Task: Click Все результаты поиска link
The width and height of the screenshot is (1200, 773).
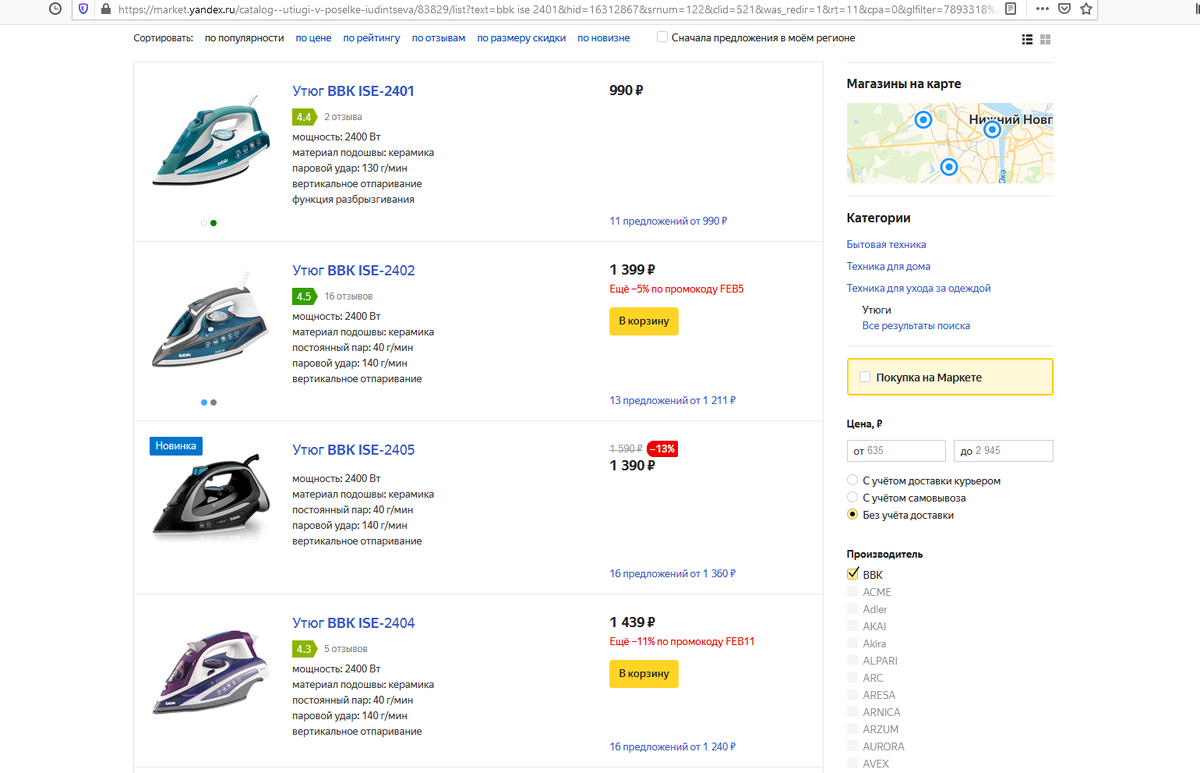Action: coord(916,326)
